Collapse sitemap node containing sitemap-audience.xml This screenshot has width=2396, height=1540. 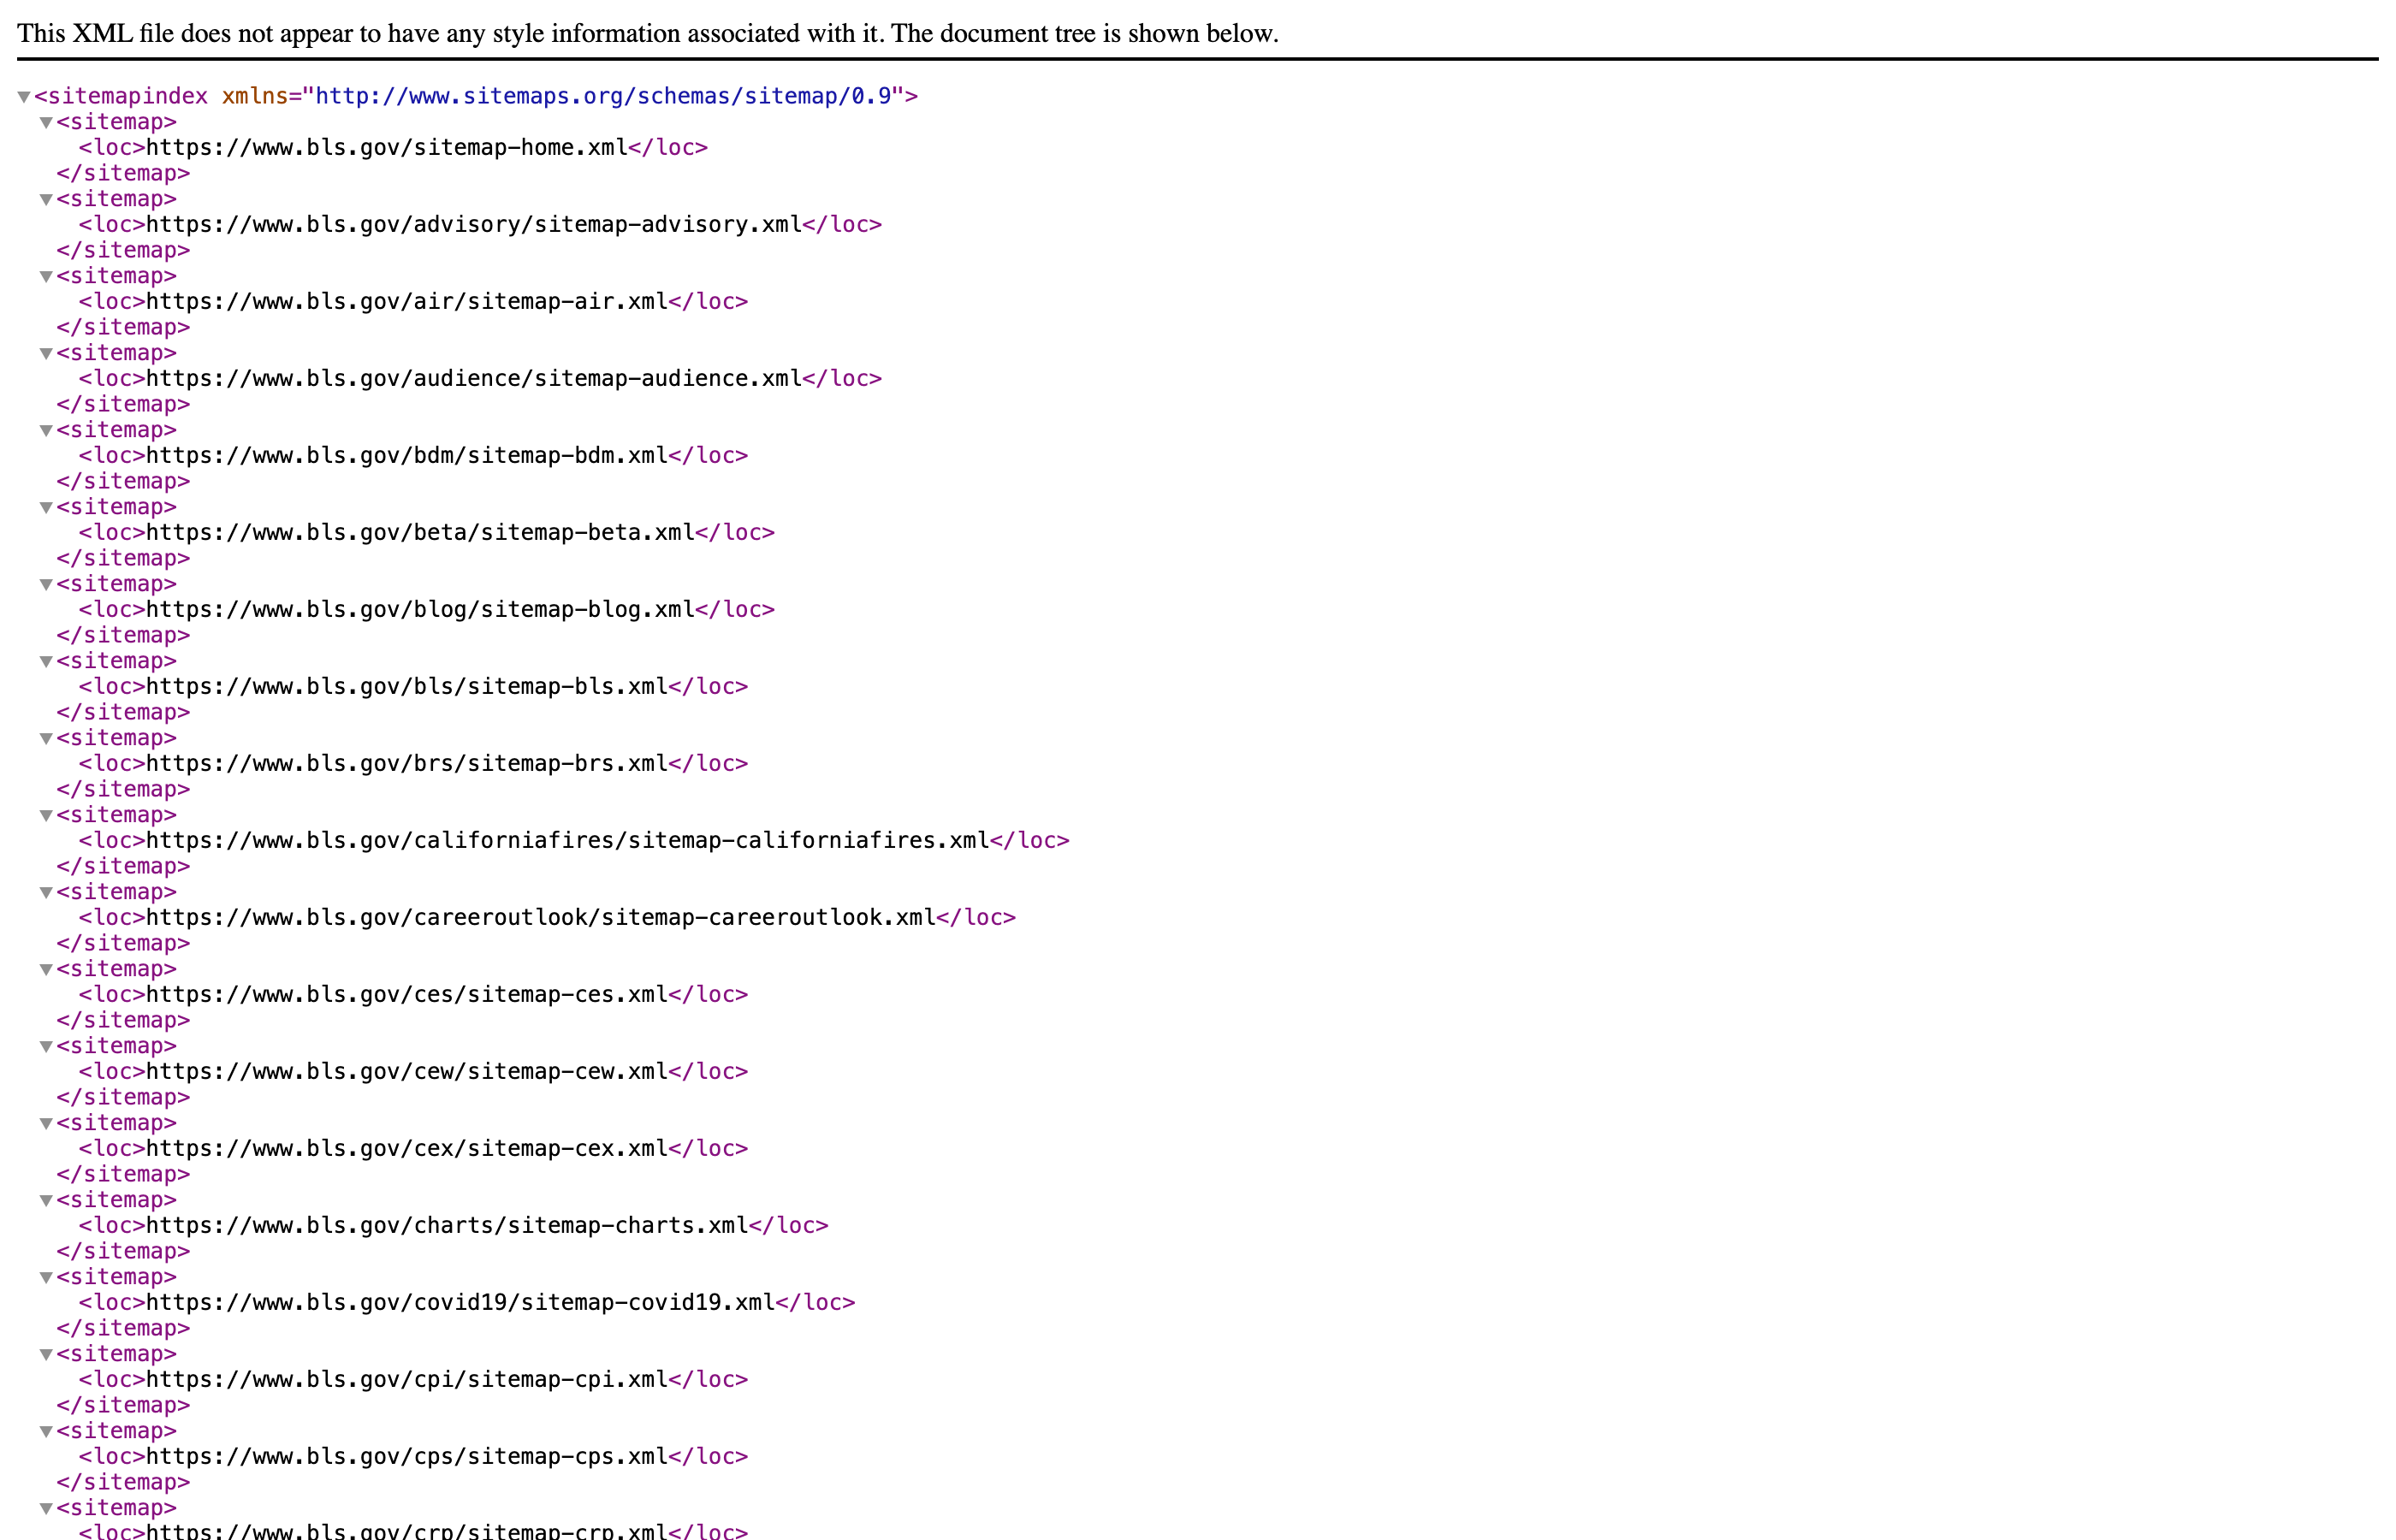coord(46,354)
